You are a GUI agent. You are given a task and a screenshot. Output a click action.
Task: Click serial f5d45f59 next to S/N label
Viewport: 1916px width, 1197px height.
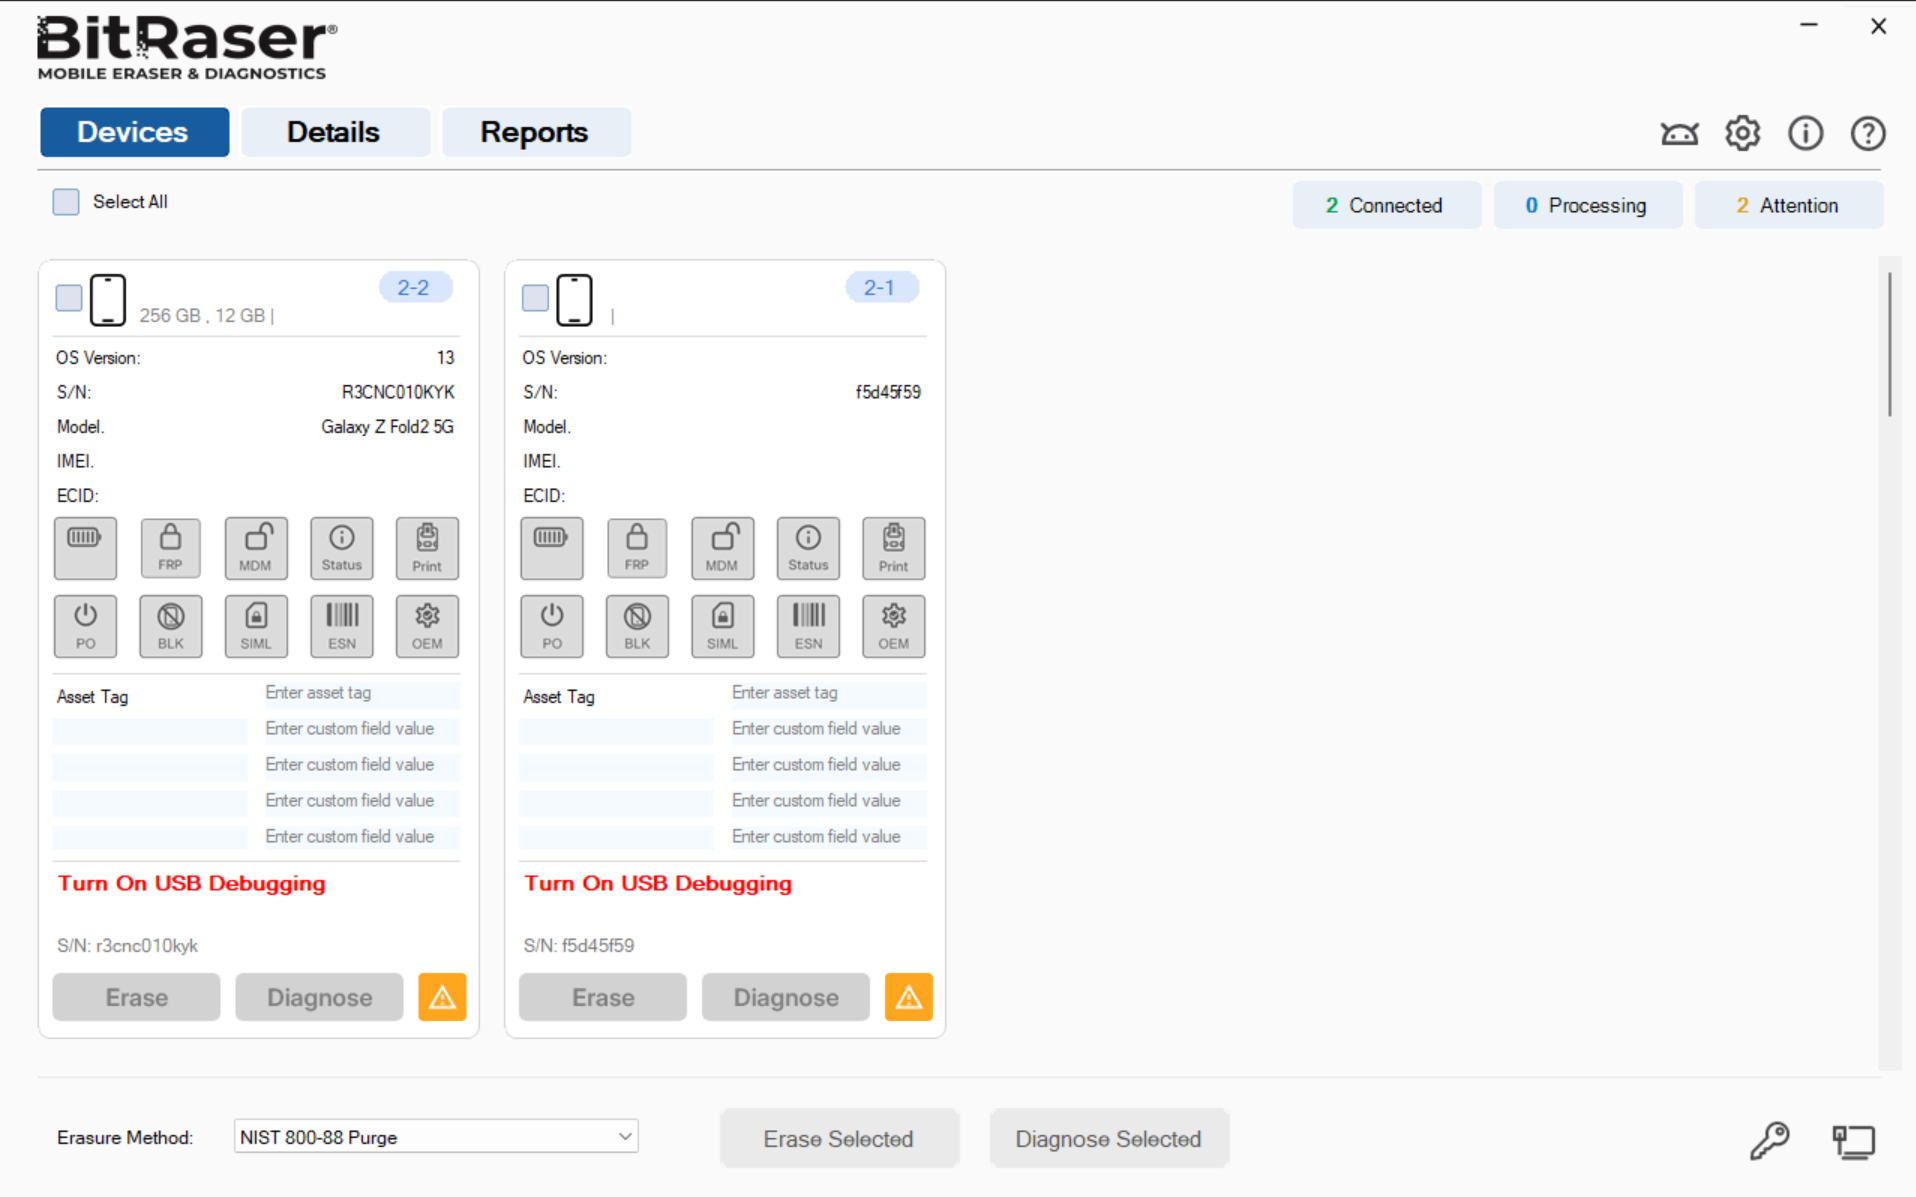coord(888,392)
